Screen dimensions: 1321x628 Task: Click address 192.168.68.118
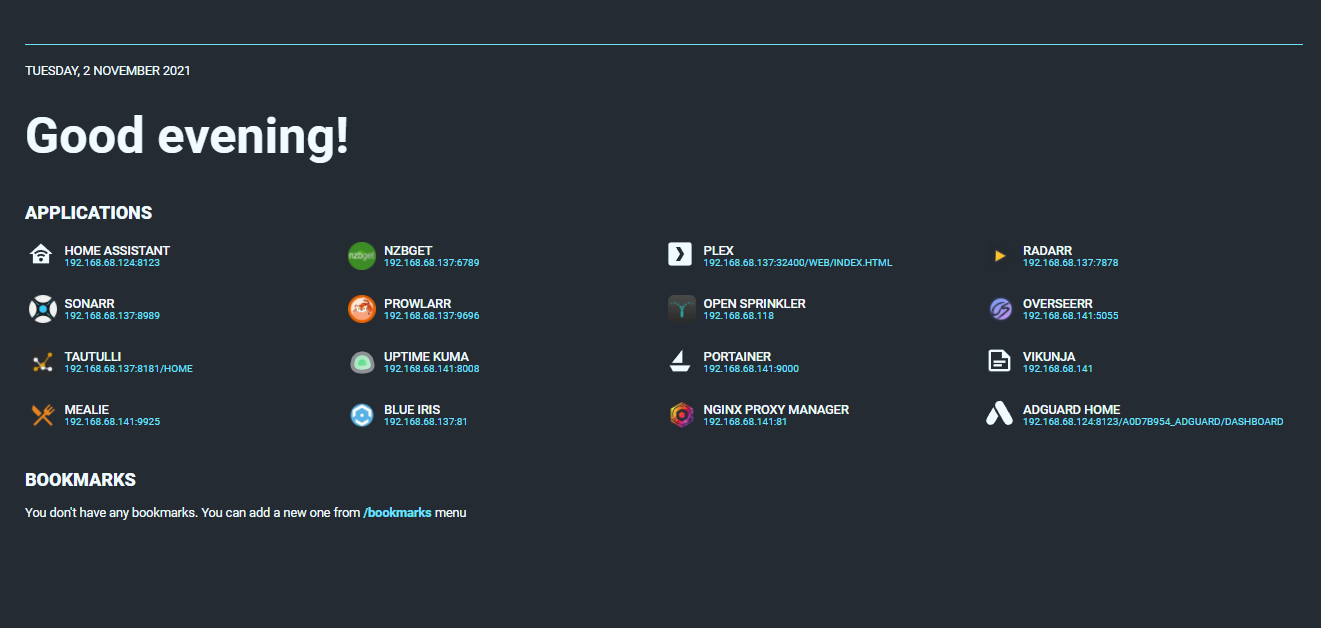(x=739, y=316)
